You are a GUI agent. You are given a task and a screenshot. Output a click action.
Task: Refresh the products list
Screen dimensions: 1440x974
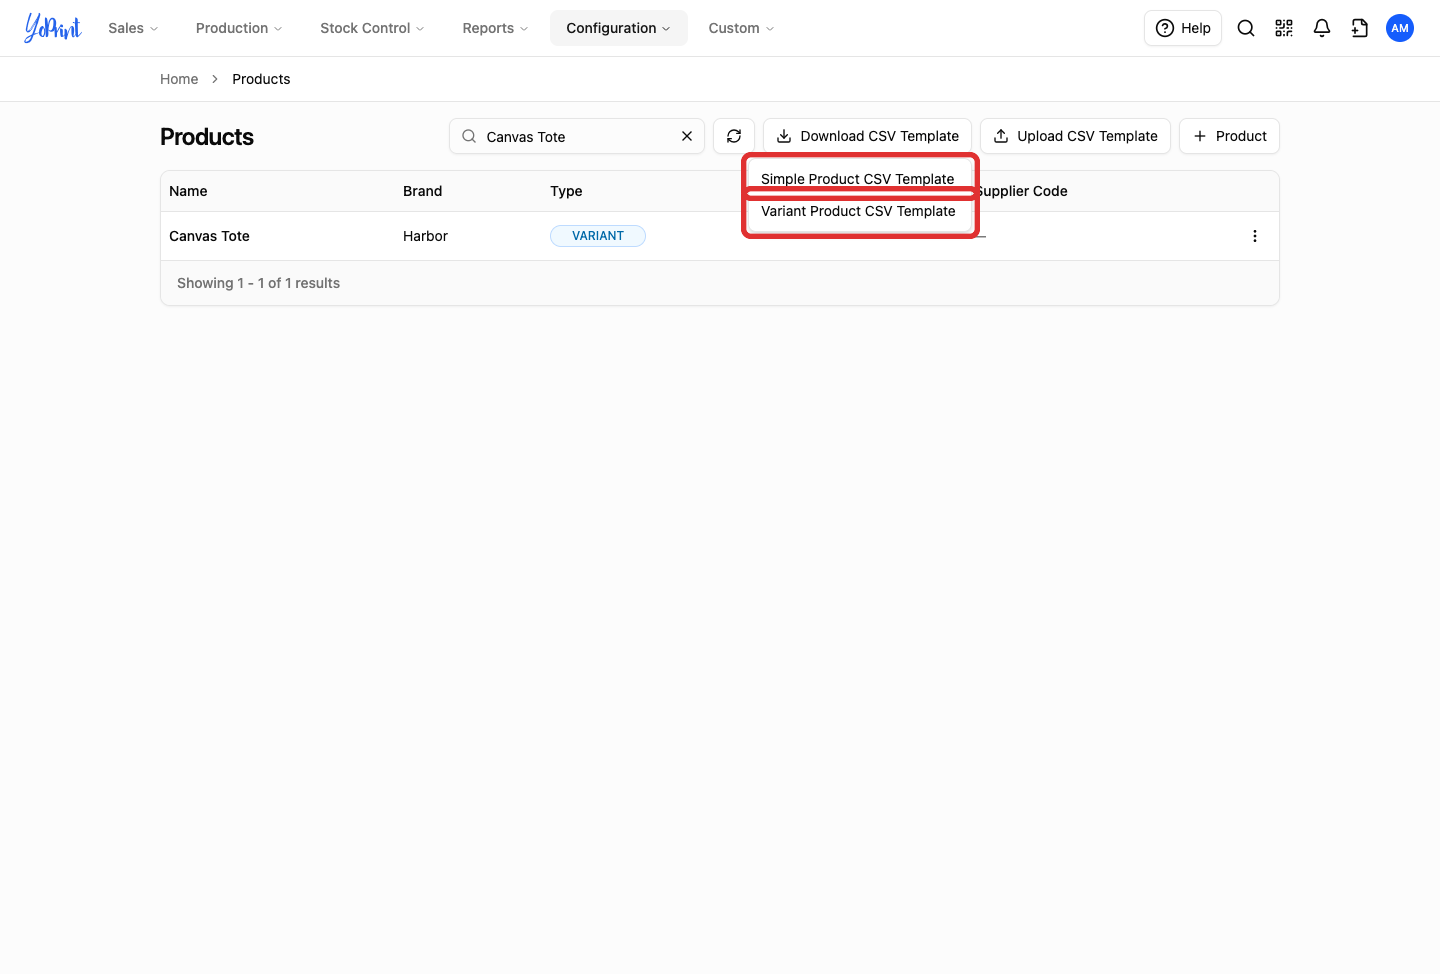click(734, 136)
